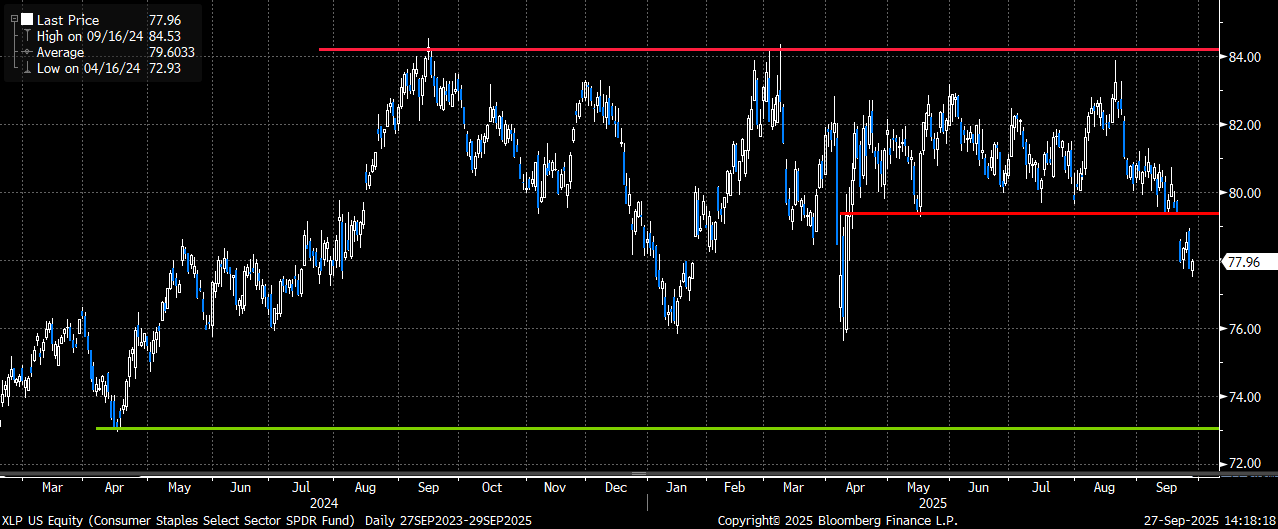Screen dimensions: 1278x529
Task: Click the 82.00 y-axis label
Action: 1244,125
